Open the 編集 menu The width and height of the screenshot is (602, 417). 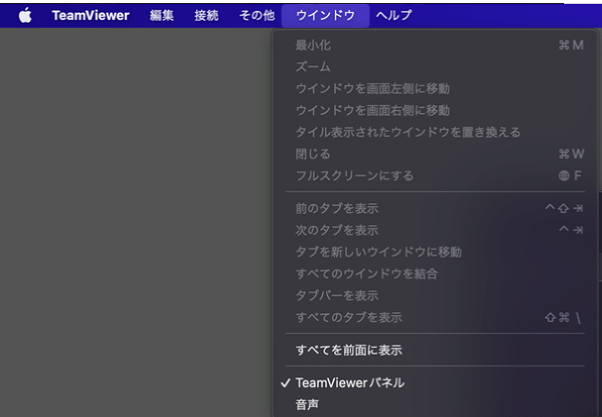(x=162, y=16)
